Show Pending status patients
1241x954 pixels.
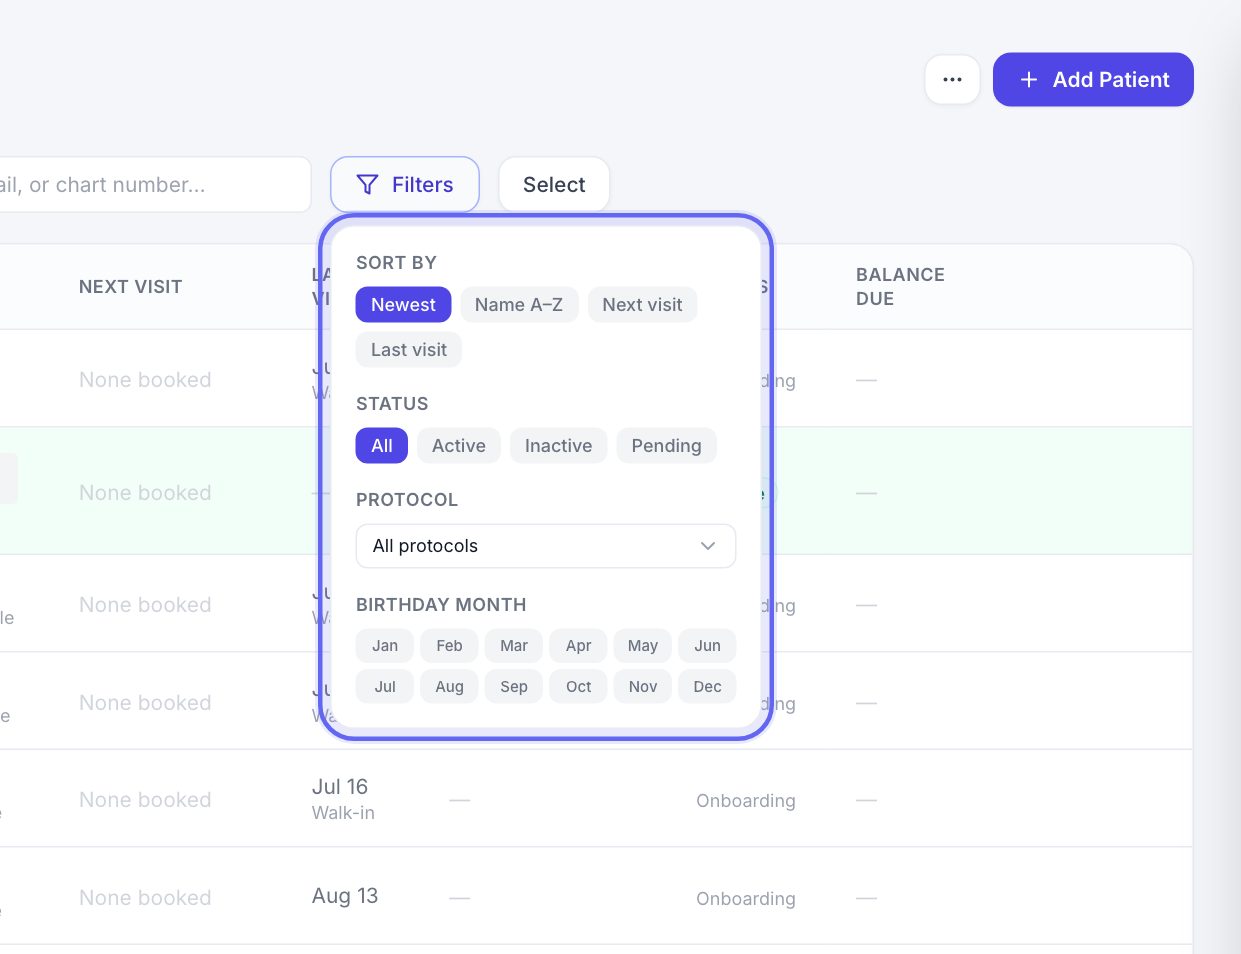[666, 446]
